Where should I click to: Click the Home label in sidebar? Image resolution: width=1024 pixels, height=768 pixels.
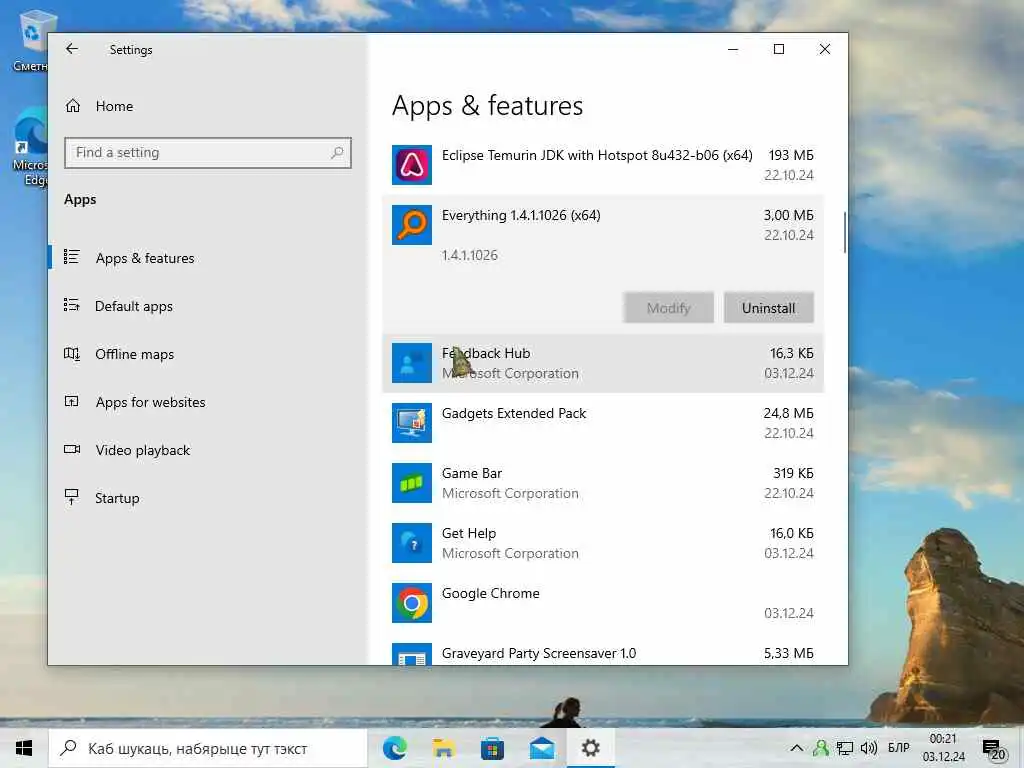[x=114, y=106]
